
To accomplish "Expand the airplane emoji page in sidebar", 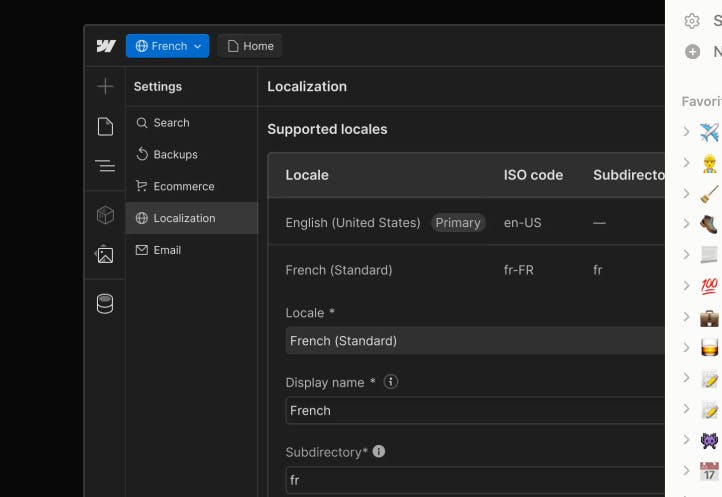I will [x=687, y=132].
